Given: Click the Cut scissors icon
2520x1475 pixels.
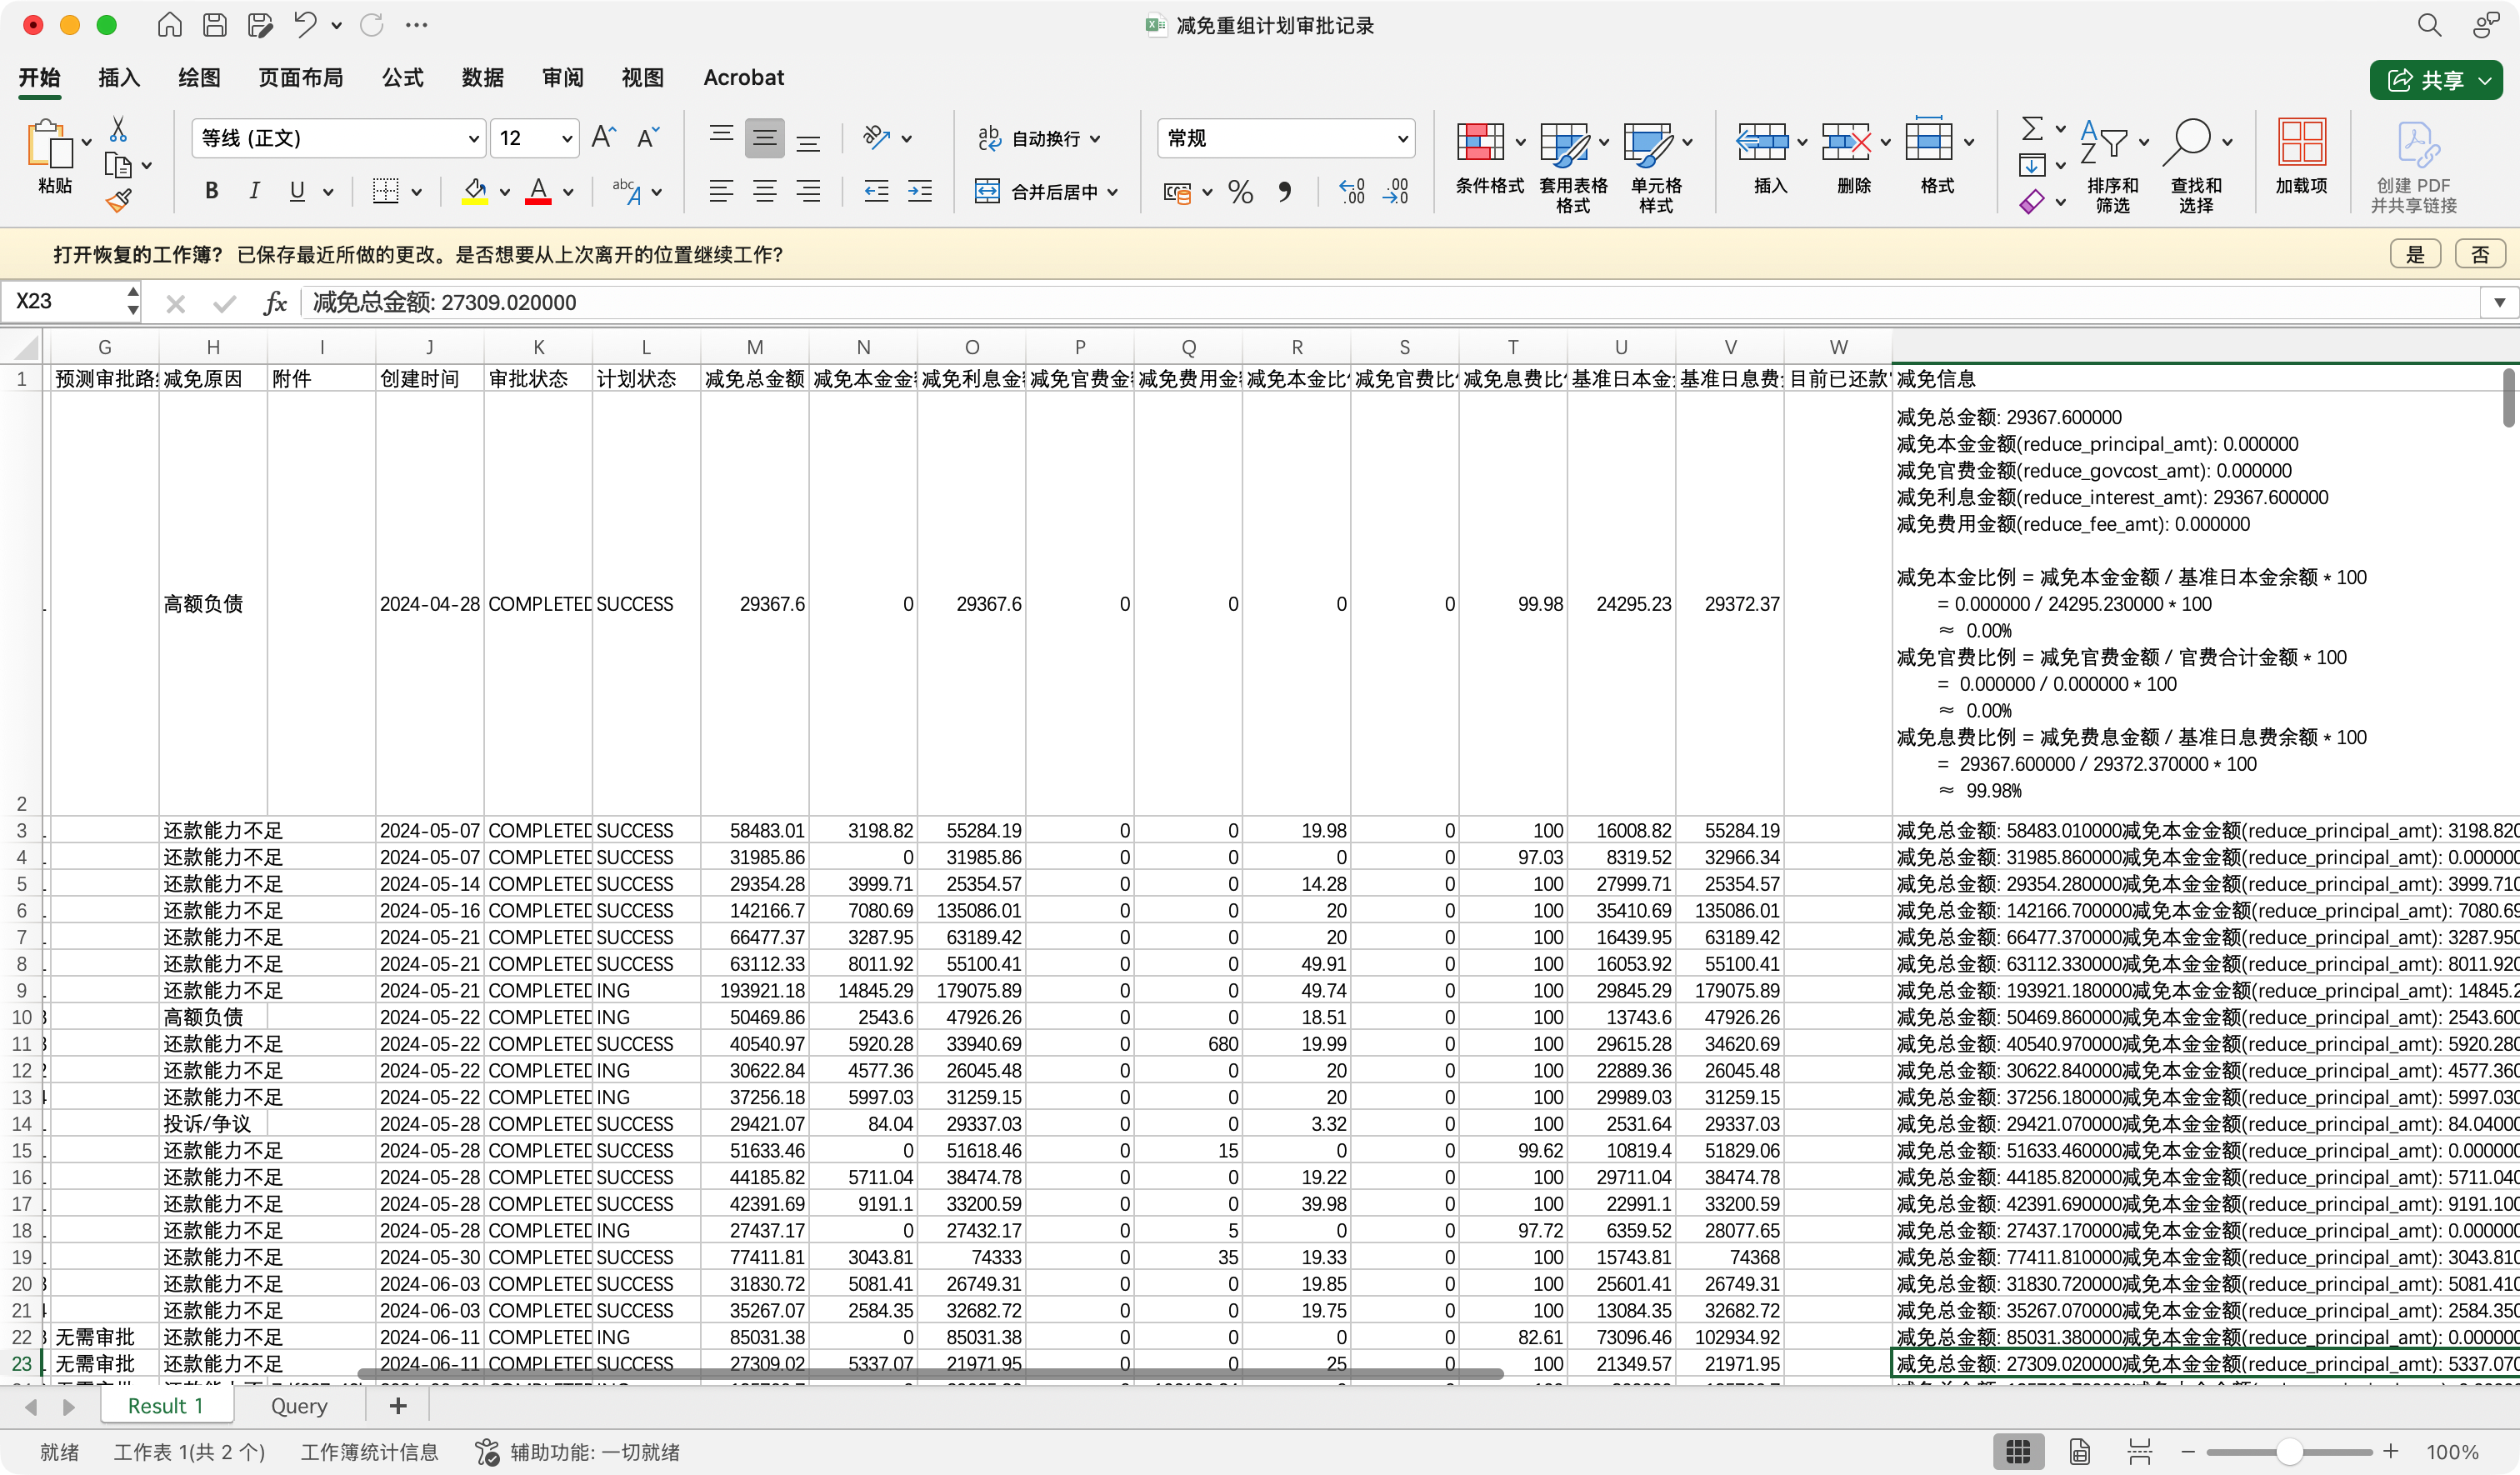Looking at the screenshot, I should (118, 130).
